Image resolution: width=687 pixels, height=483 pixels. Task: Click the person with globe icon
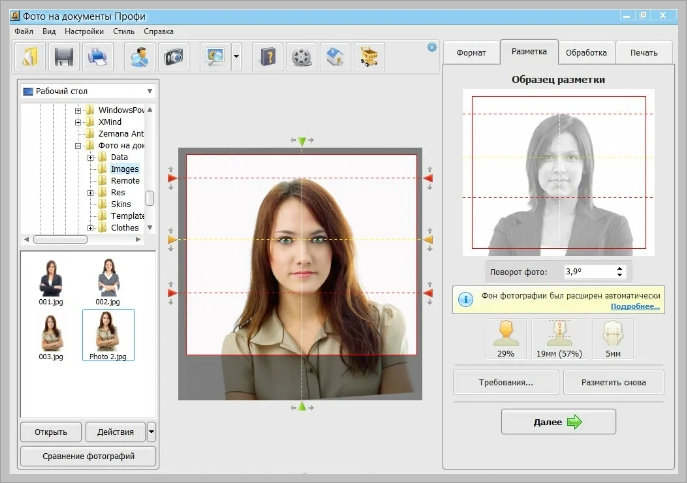click(x=140, y=57)
